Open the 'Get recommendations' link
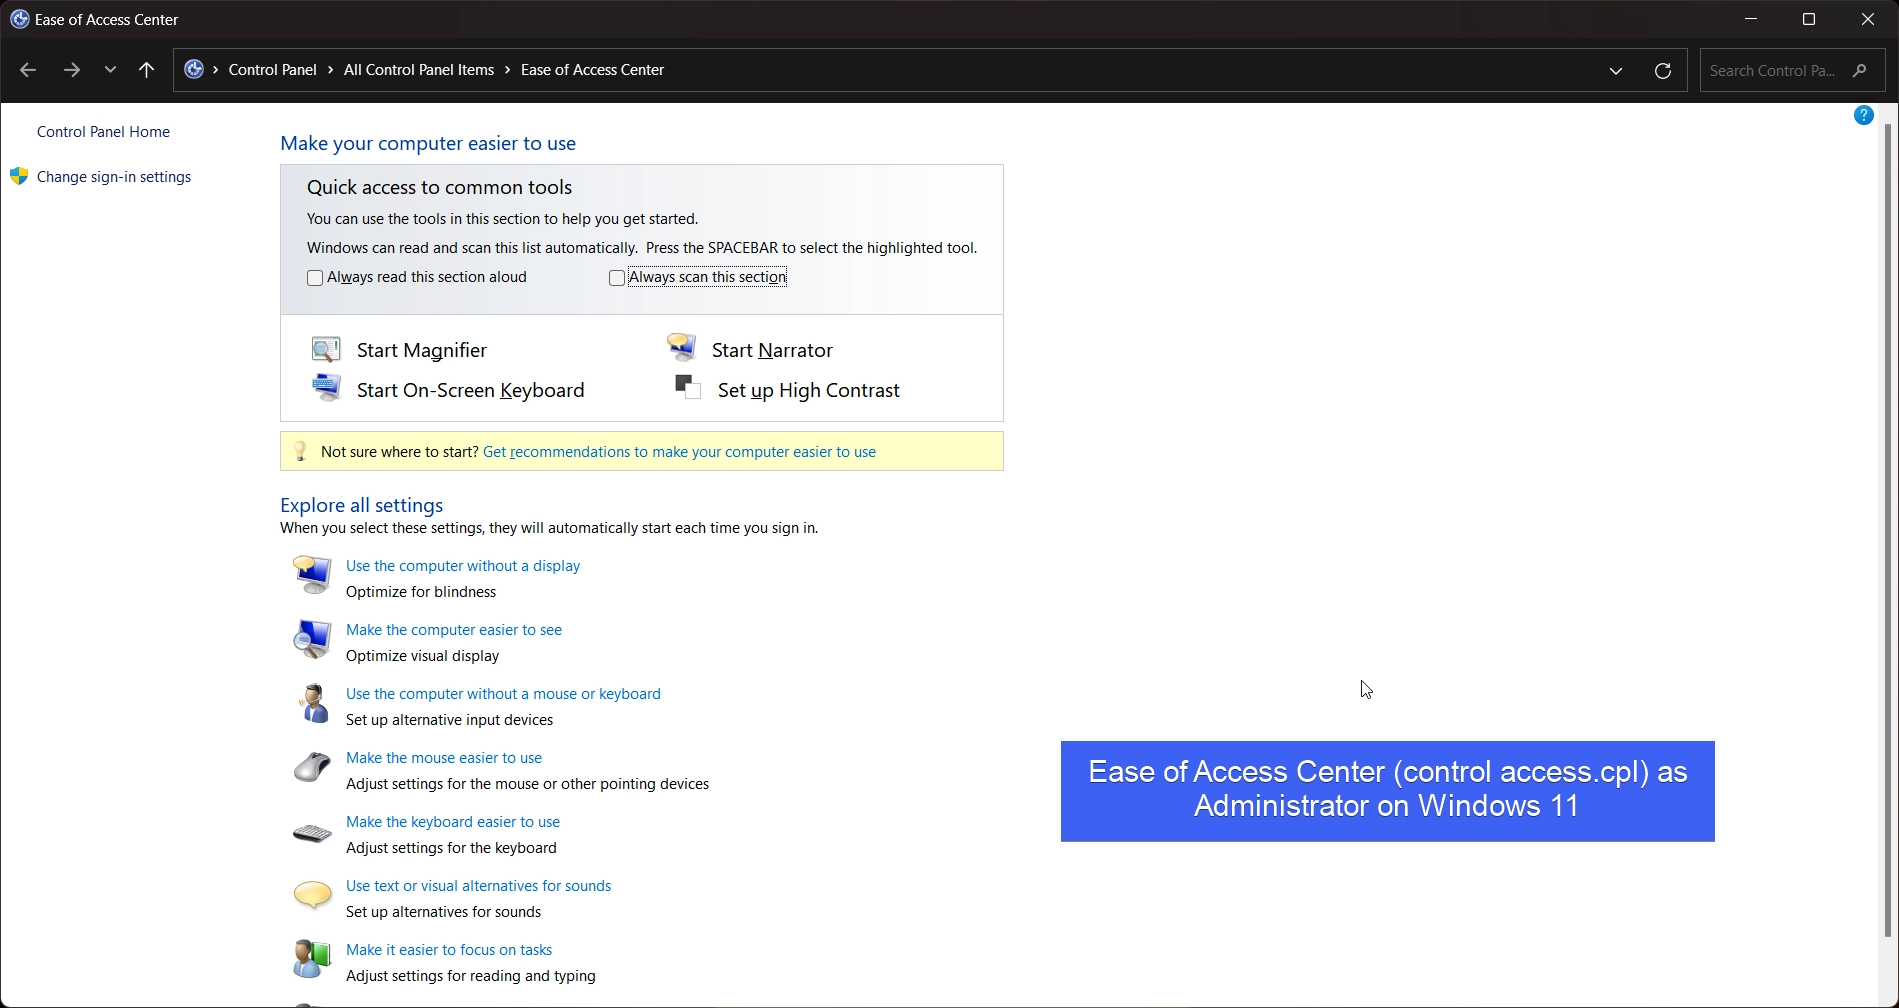Image resolution: width=1899 pixels, height=1008 pixels. 679,452
